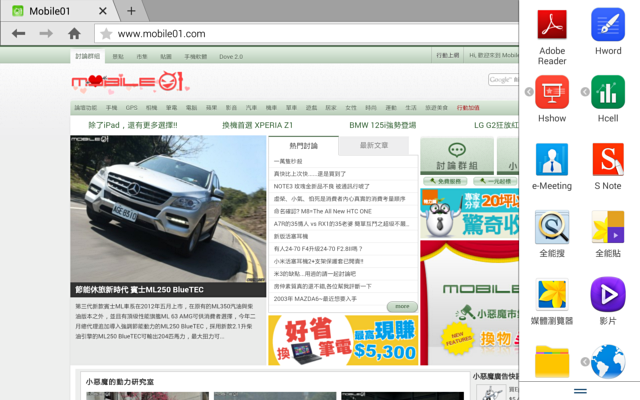Go to the browser home page
Viewport: 640px width, 400px height.
74,33
